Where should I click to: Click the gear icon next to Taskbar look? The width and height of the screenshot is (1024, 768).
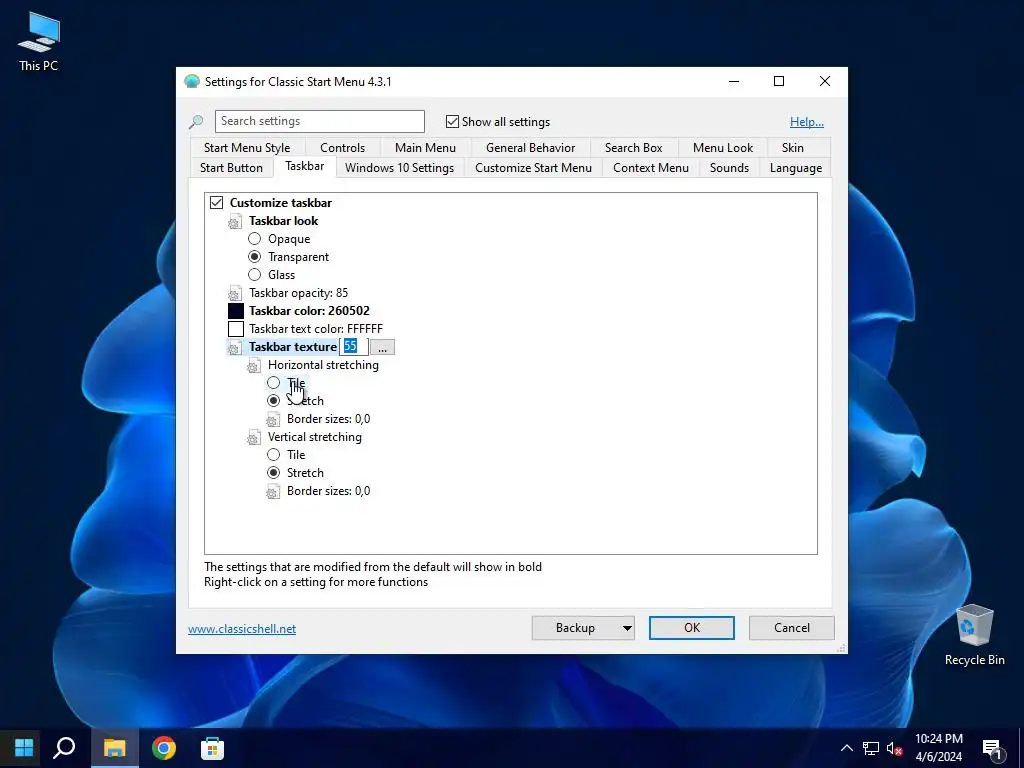235,221
